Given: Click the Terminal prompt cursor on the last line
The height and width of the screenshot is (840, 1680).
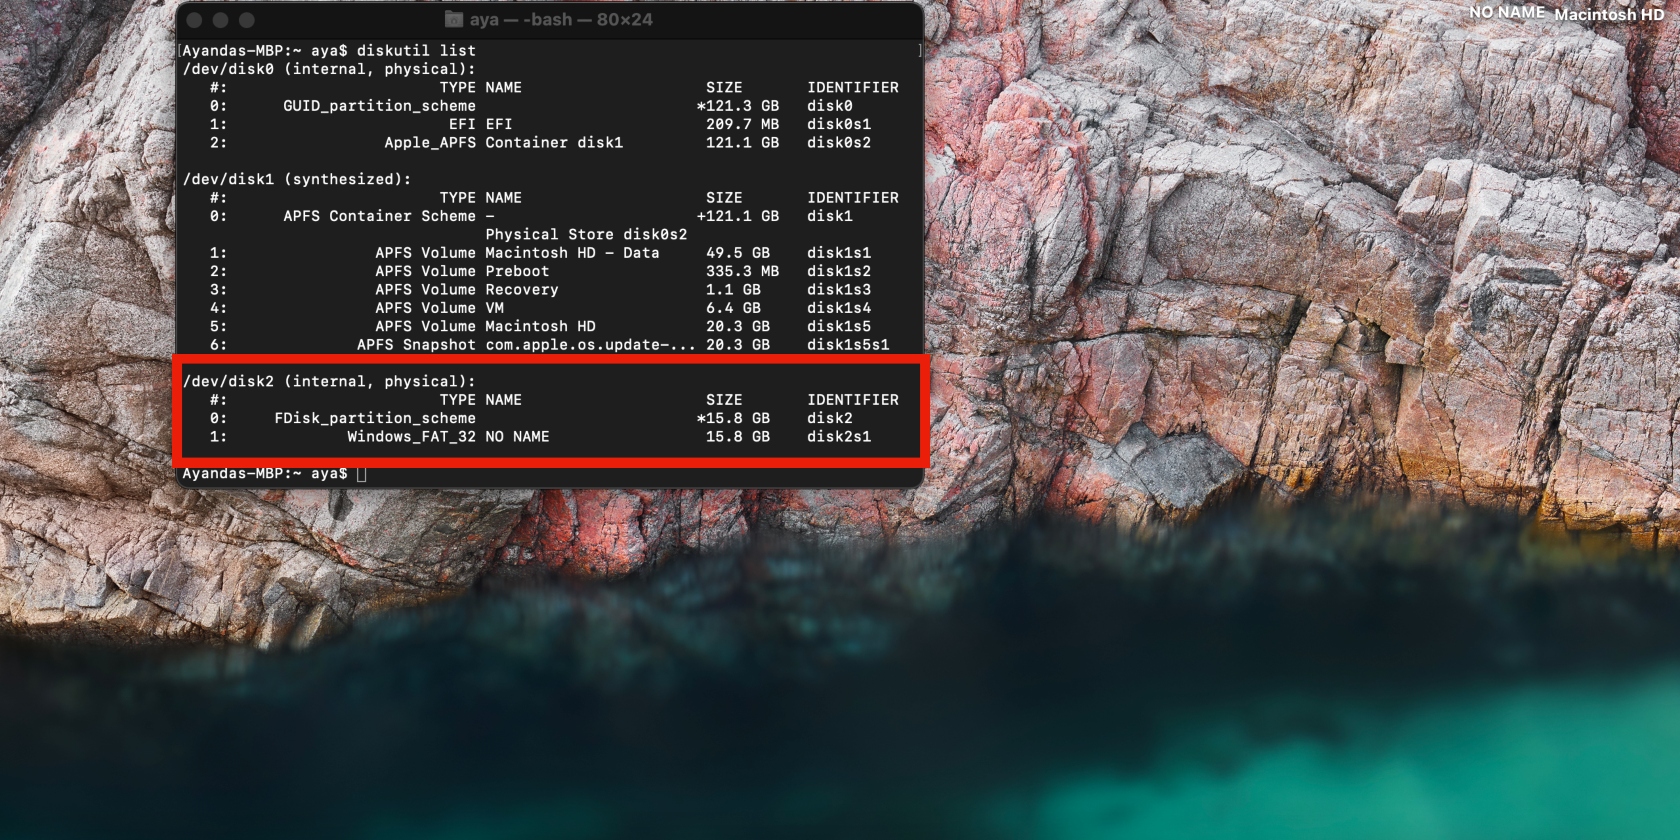Looking at the screenshot, I should pyautogui.click(x=362, y=473).
